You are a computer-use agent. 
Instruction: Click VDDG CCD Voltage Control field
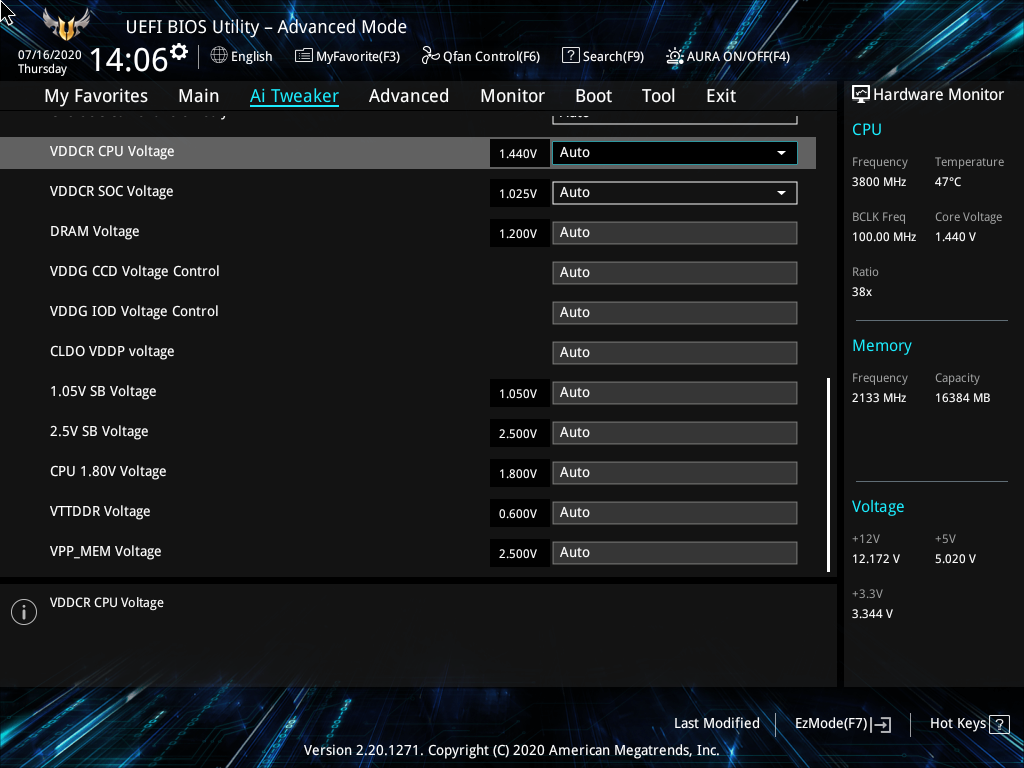(675, 273)
